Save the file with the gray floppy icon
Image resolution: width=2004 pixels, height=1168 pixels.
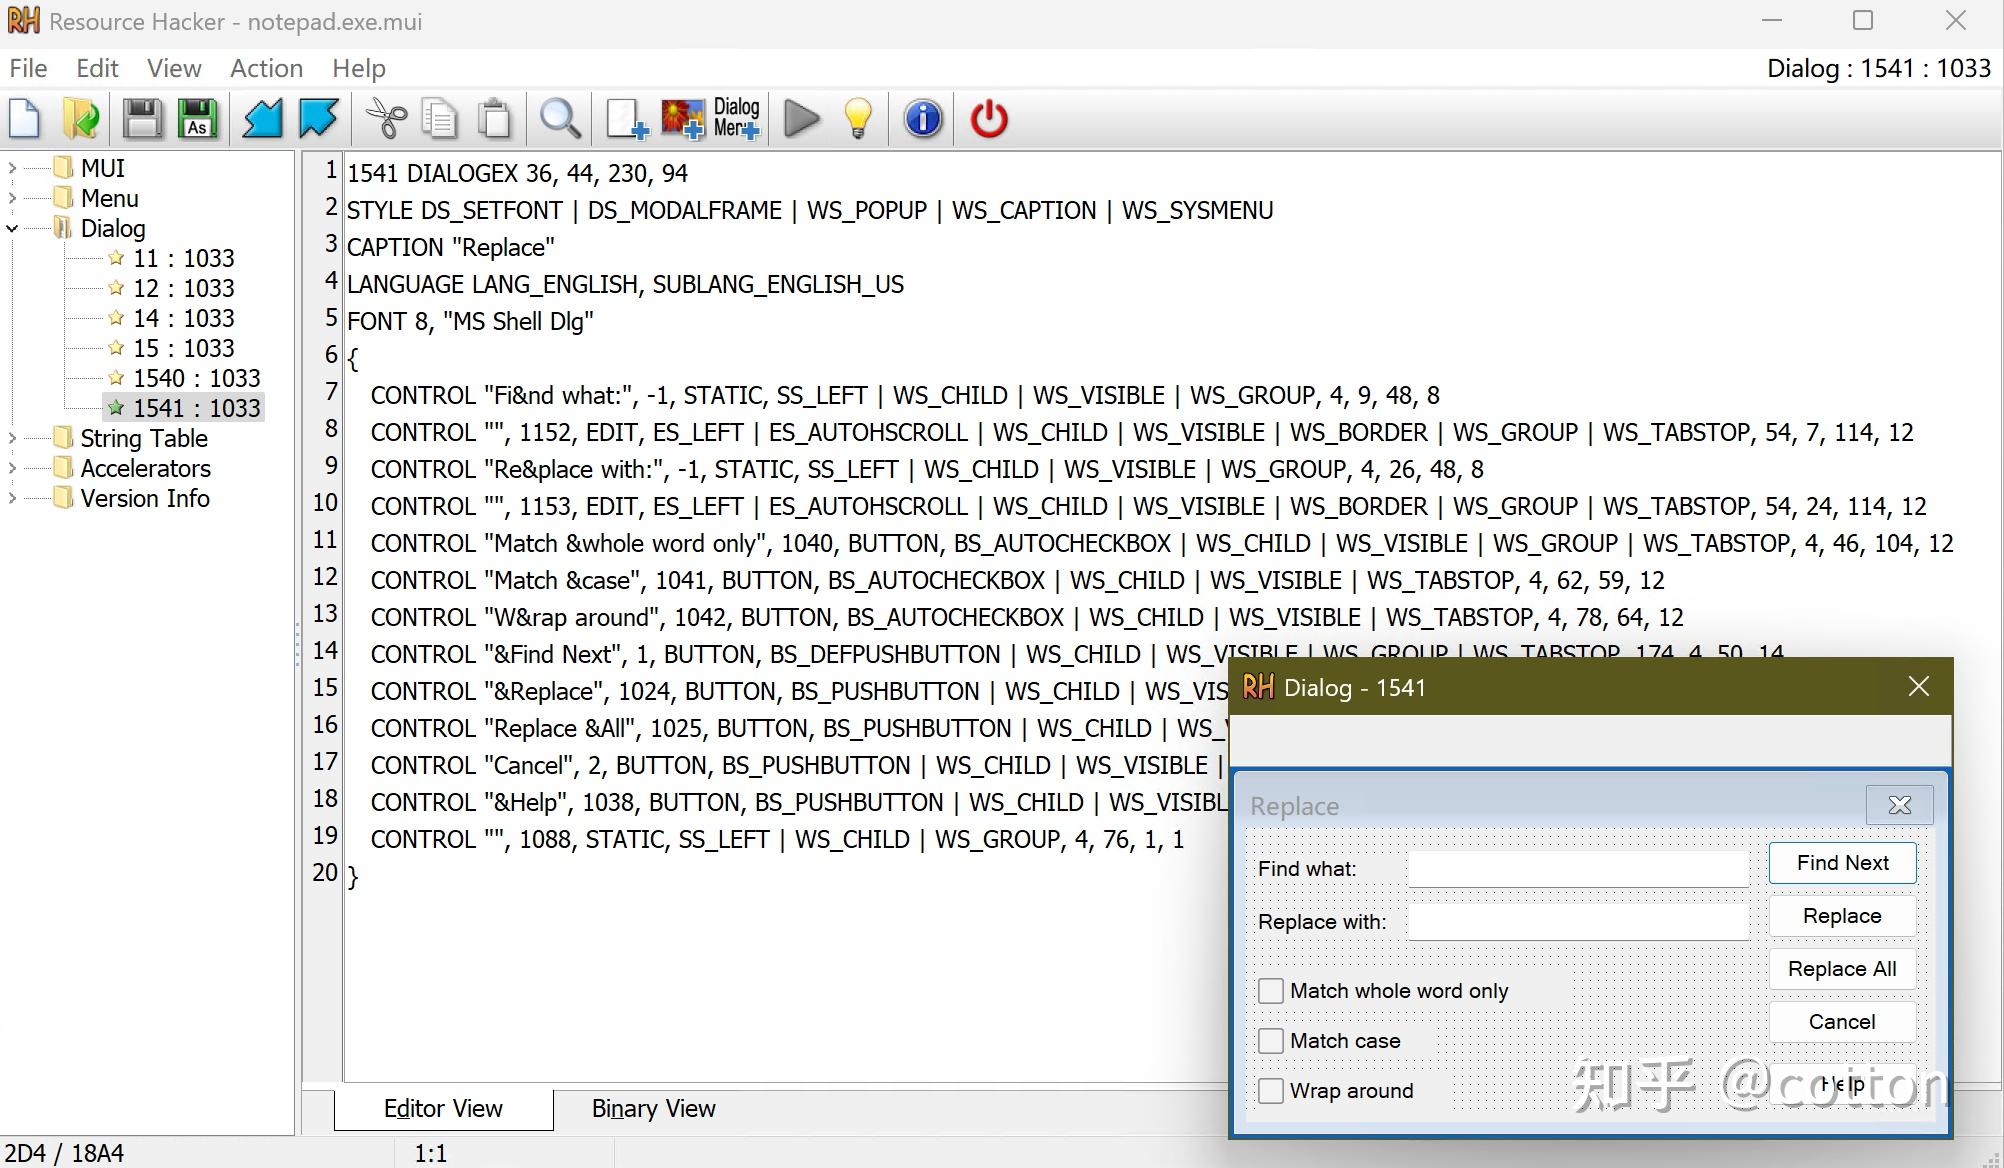click(142, 119)
